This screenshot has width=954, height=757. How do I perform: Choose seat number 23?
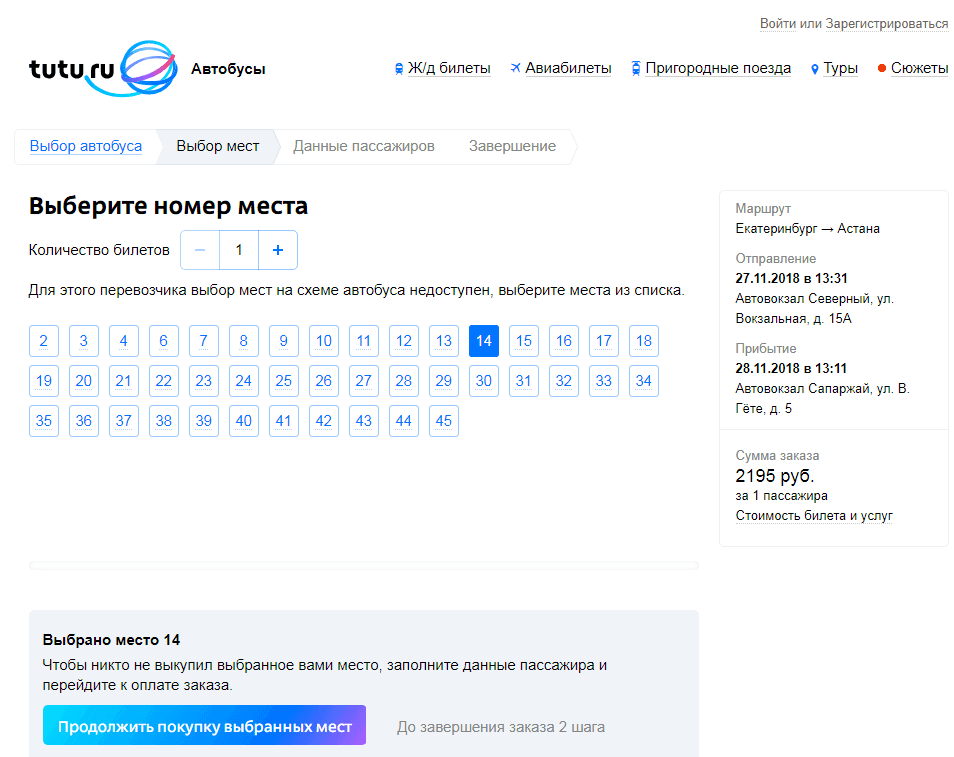click(x=204, y=381)
